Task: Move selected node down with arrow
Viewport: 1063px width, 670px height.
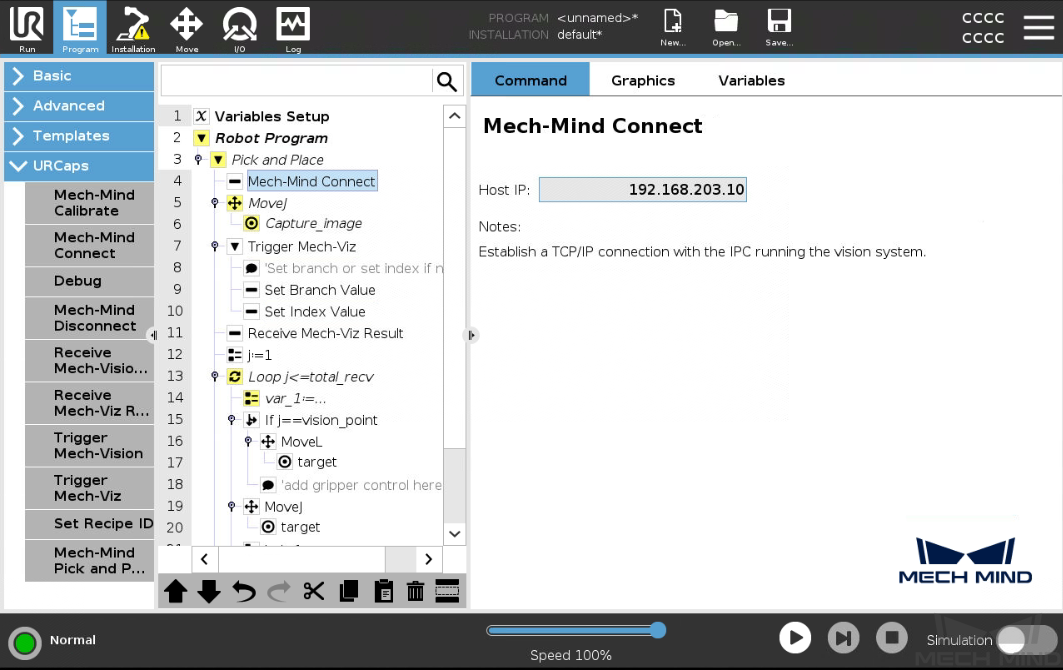Action: tap(209, 591)
